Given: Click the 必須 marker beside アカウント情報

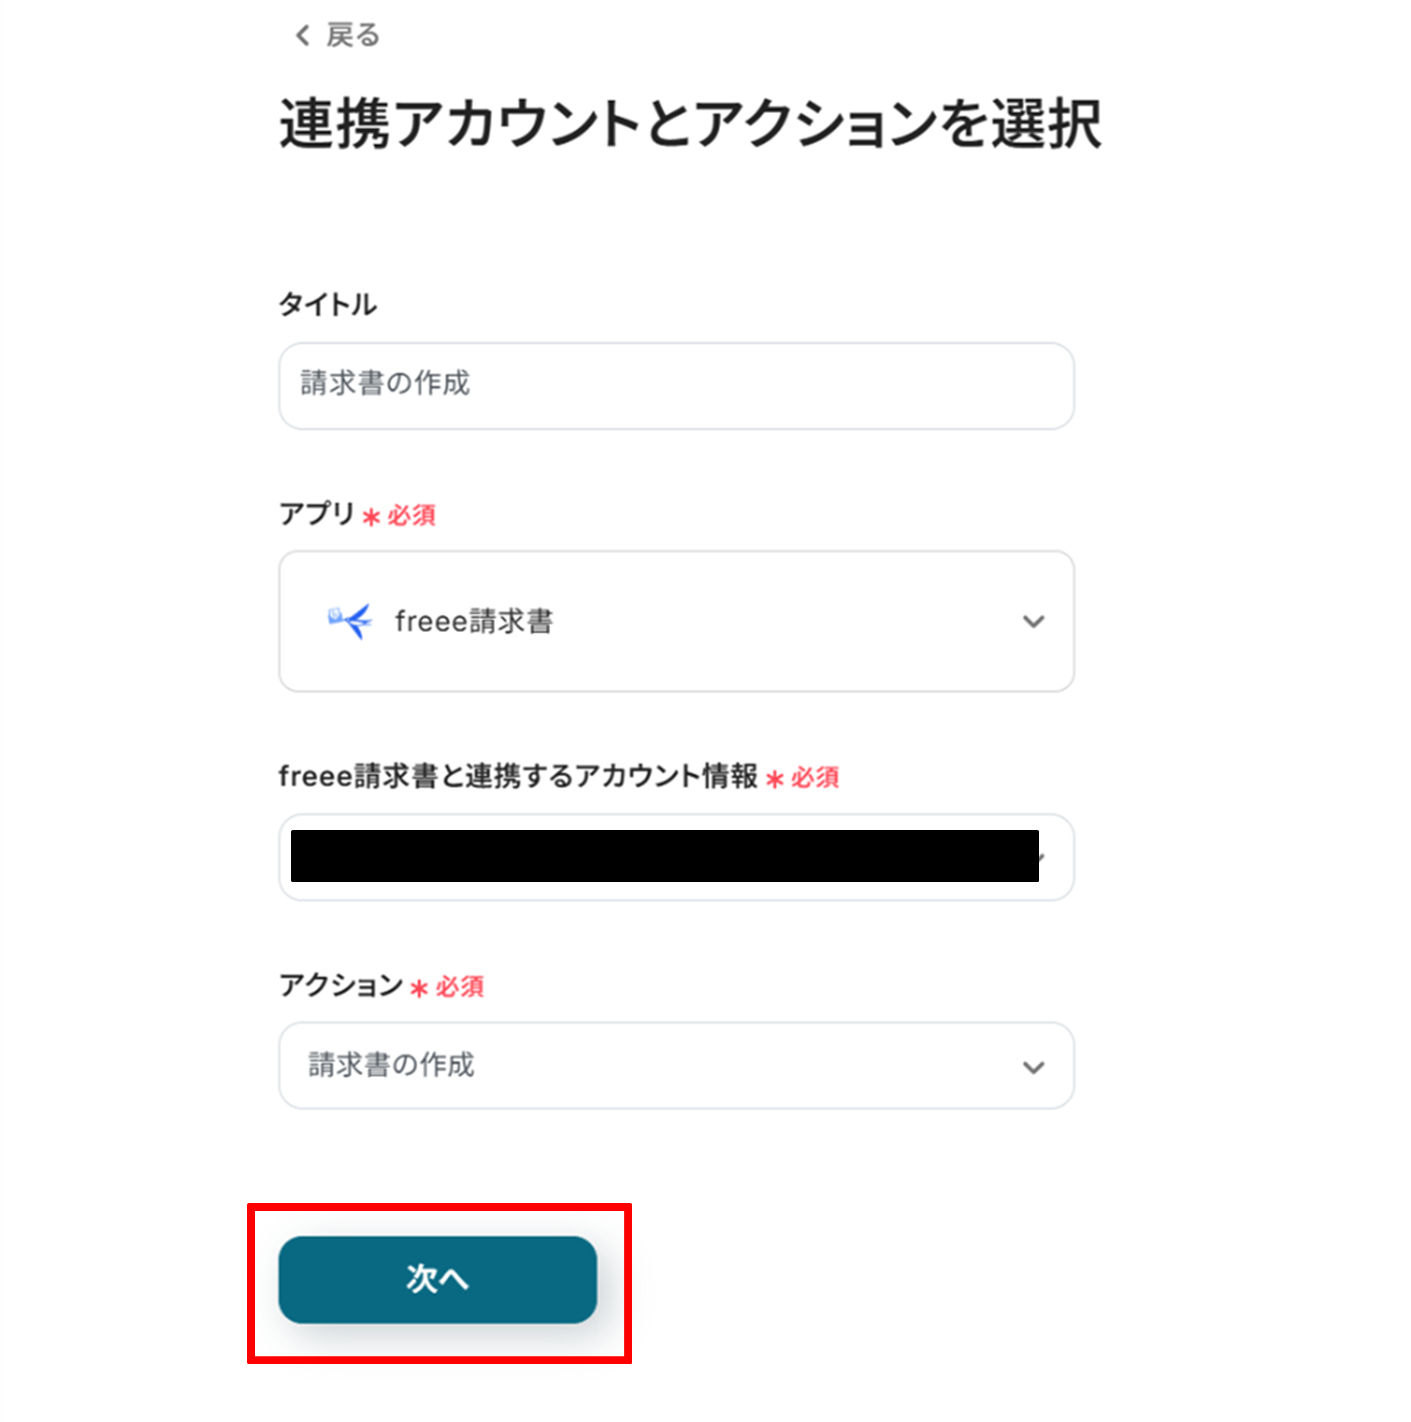Looking at the screenshot, I should point(814,778).
